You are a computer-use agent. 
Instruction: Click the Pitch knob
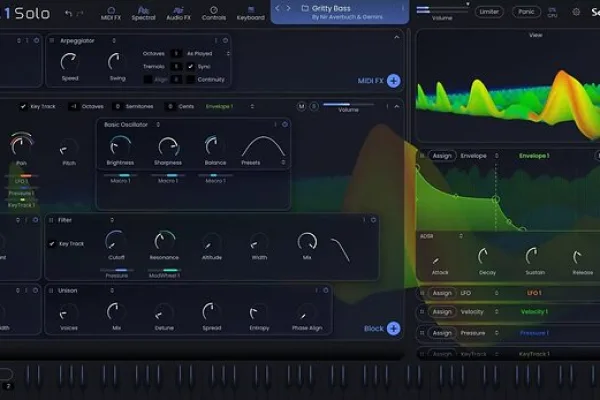(69, 149)
